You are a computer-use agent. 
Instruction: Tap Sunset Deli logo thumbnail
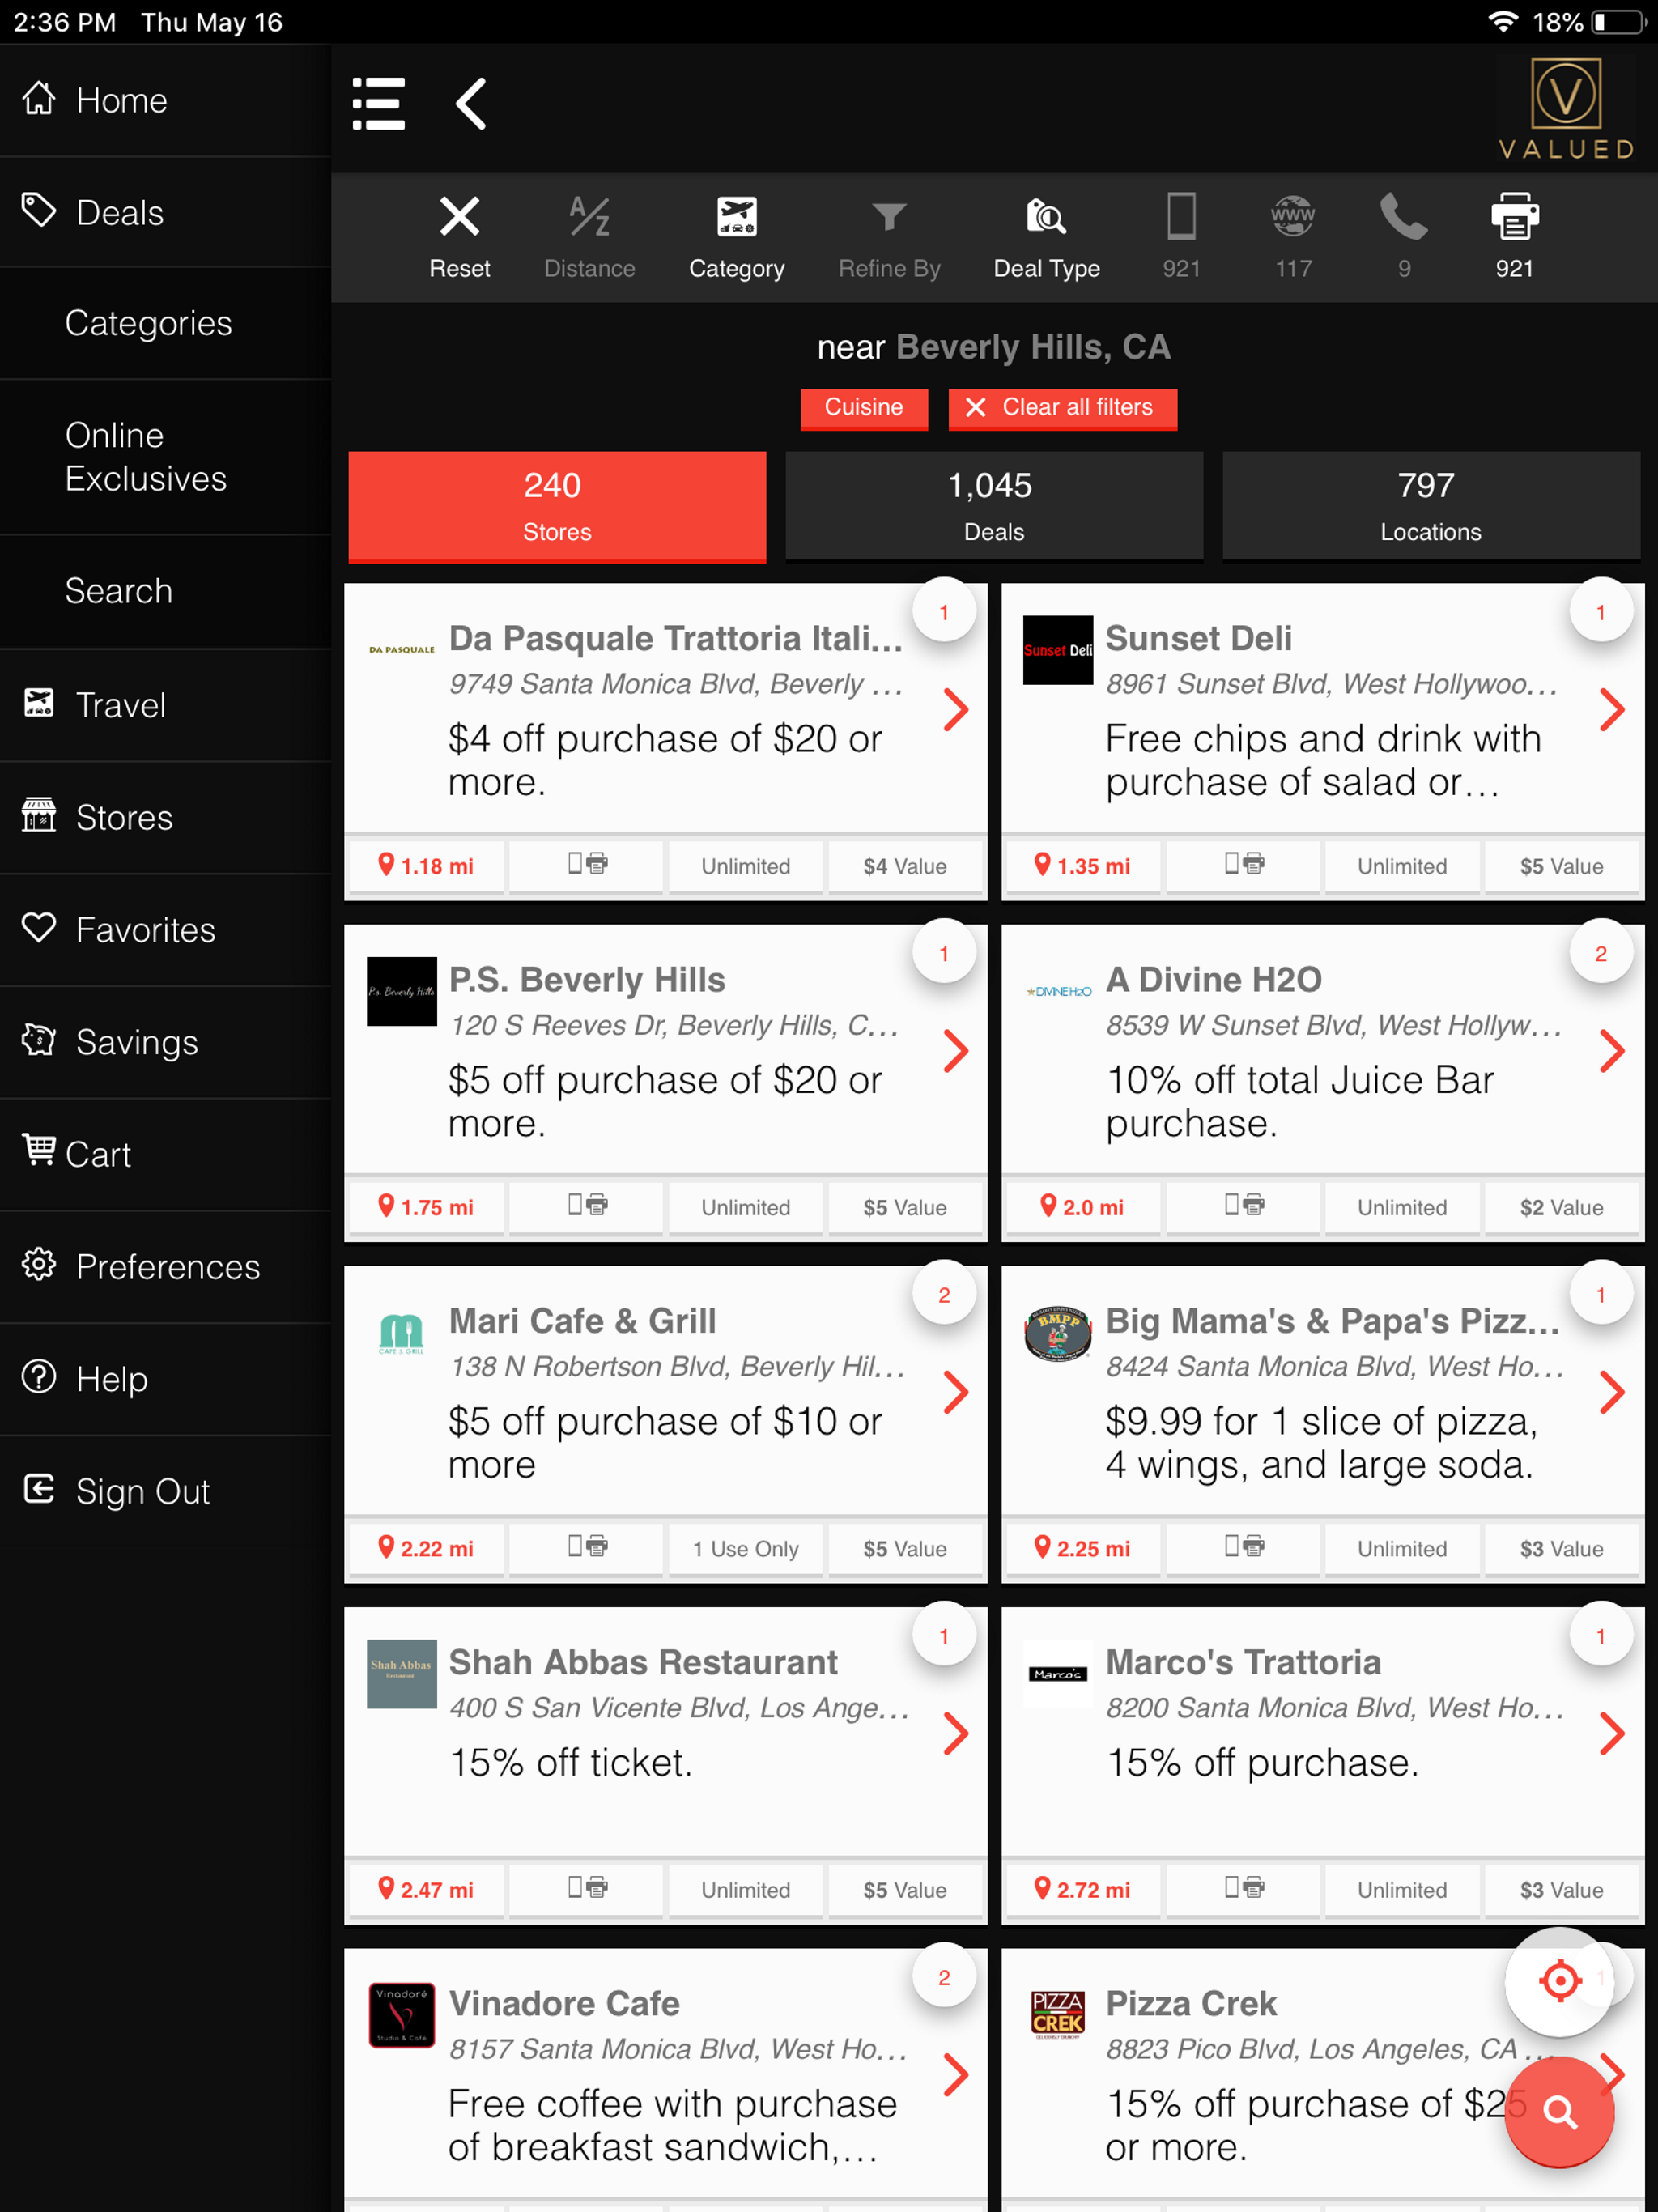click(1058, 650)
